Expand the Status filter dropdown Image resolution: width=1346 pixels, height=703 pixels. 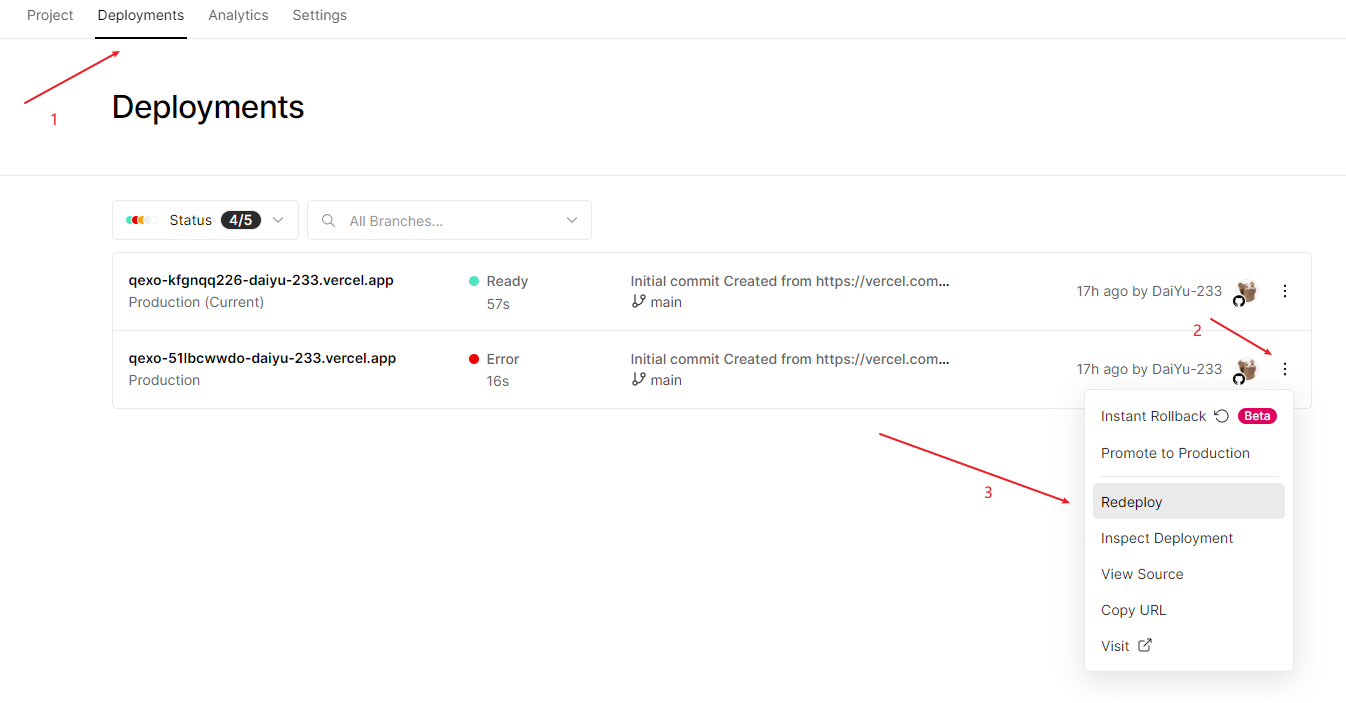[278, 220]
